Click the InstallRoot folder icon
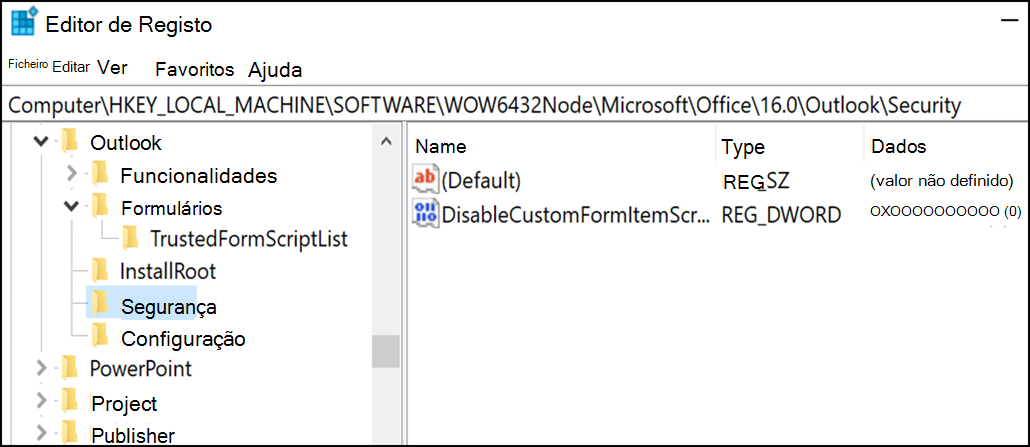 99,270
